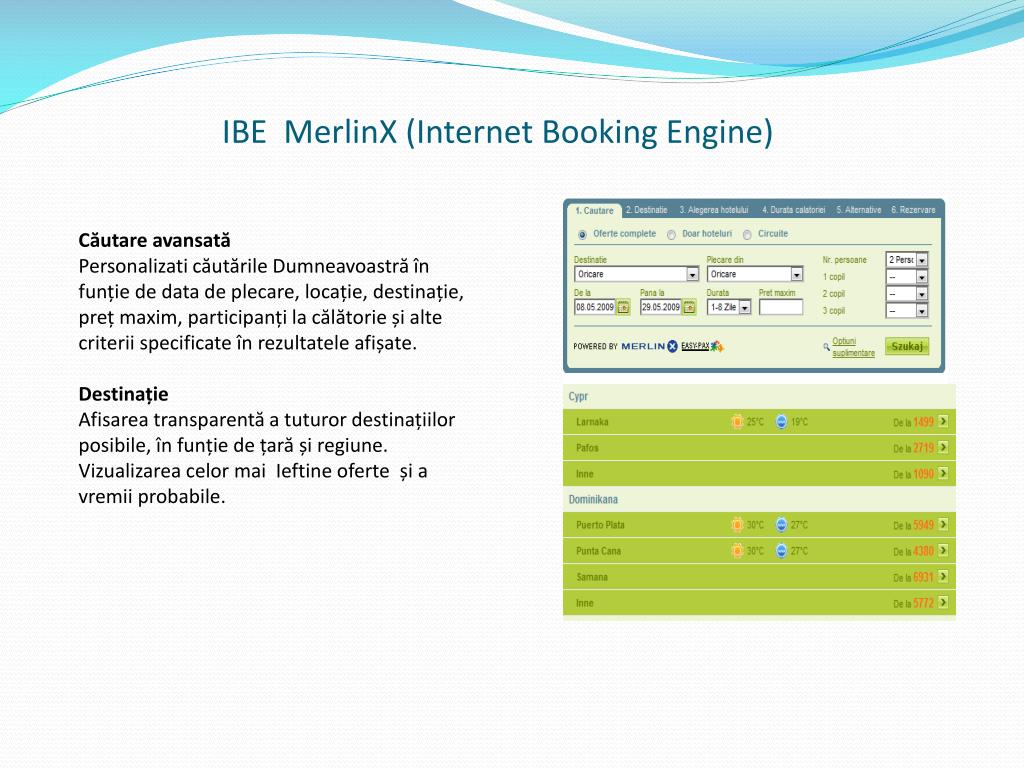Switch to the 2. Destinatie tab
This screenshot has width=1024, height=768.
(647, 210)
